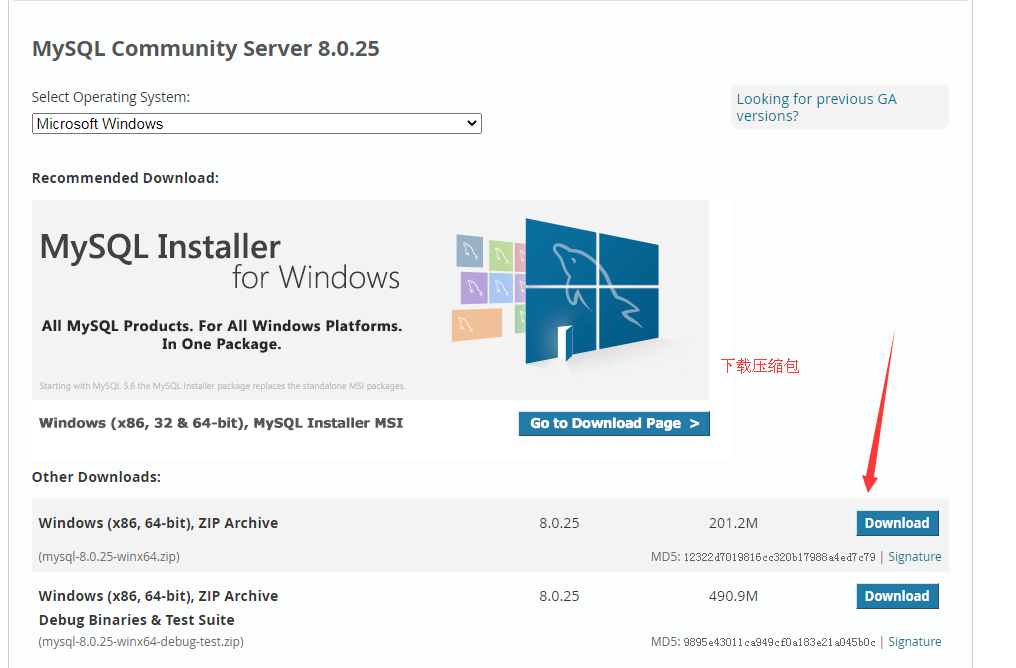The image size is (1016, 668).
Task: Click version 8.0.25 in Debug Binaries row
Action: [559, 596]
